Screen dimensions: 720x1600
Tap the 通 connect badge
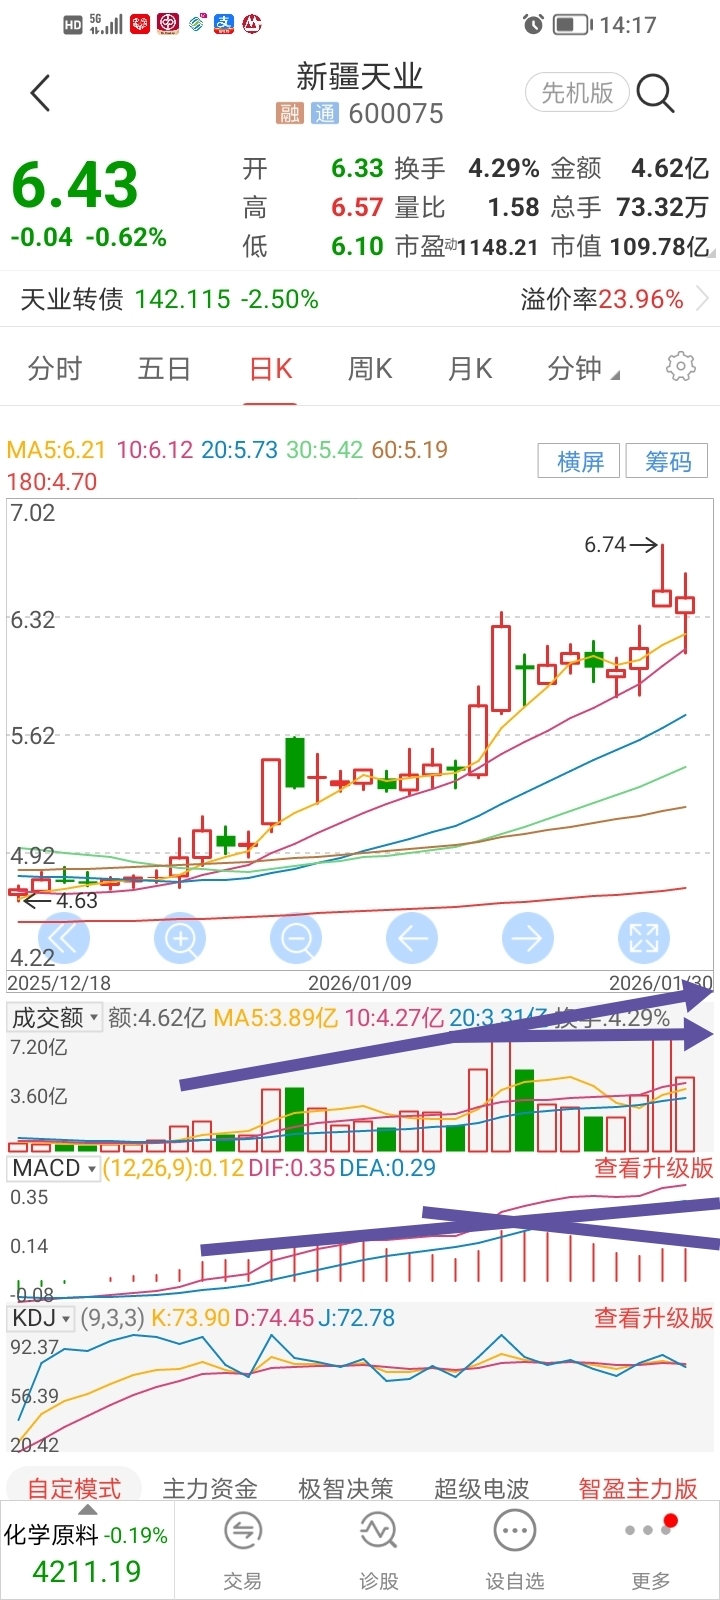tap(325, 114)
